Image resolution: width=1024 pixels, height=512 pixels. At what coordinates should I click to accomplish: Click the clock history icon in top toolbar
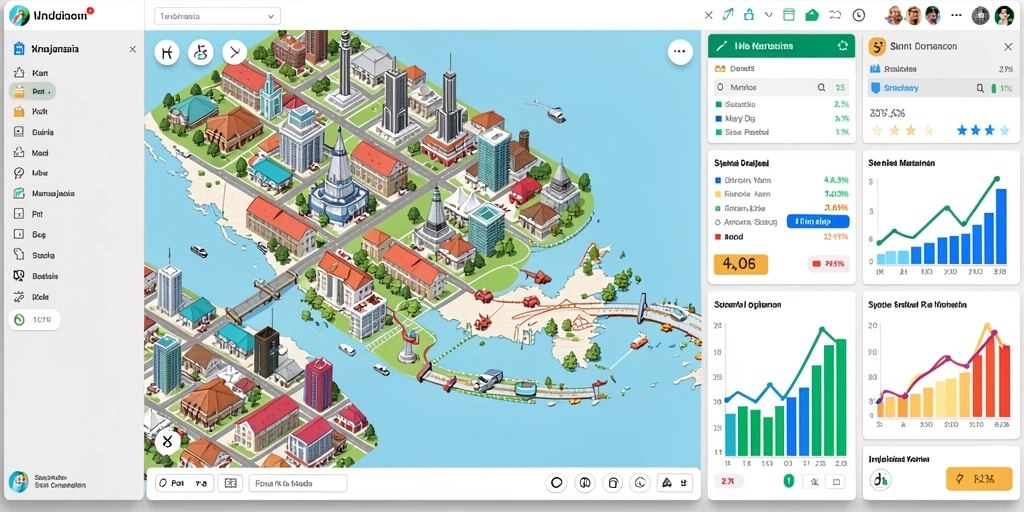859,14
